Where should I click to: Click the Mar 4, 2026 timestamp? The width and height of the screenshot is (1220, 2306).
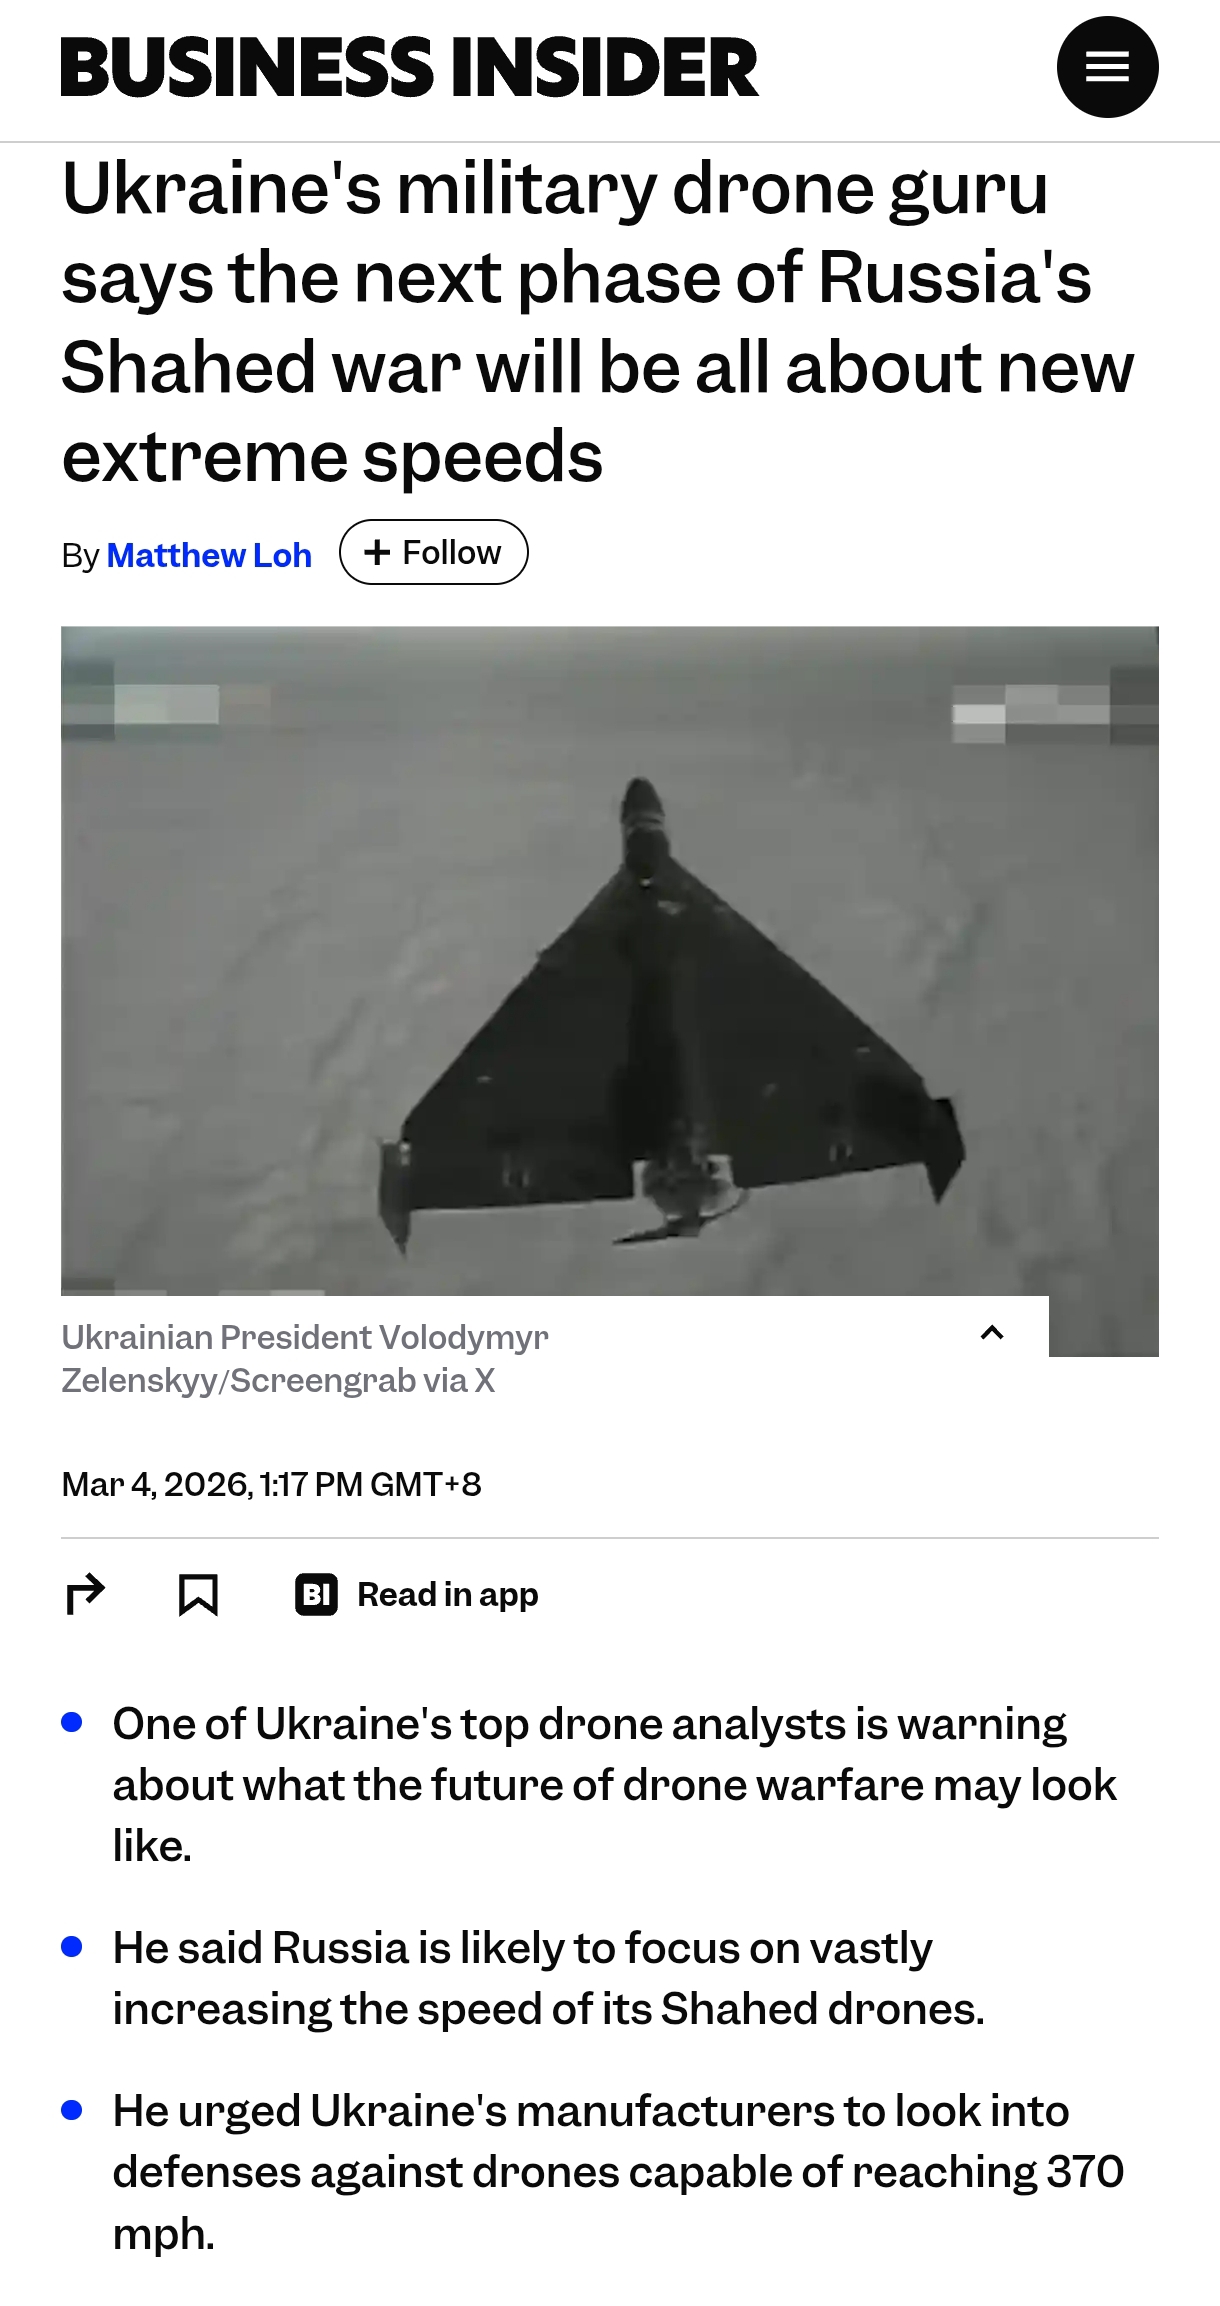[x=271, y=1484]
